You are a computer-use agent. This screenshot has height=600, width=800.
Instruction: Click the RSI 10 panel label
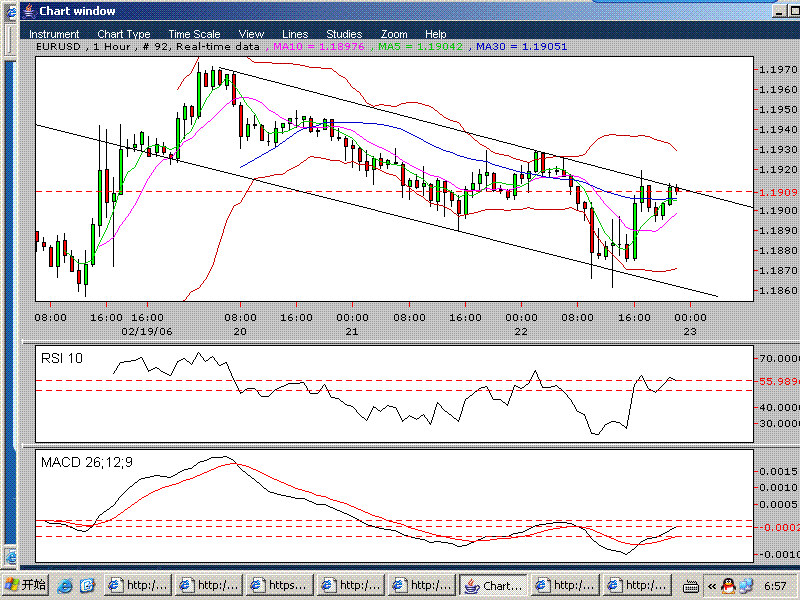point(62,358)
